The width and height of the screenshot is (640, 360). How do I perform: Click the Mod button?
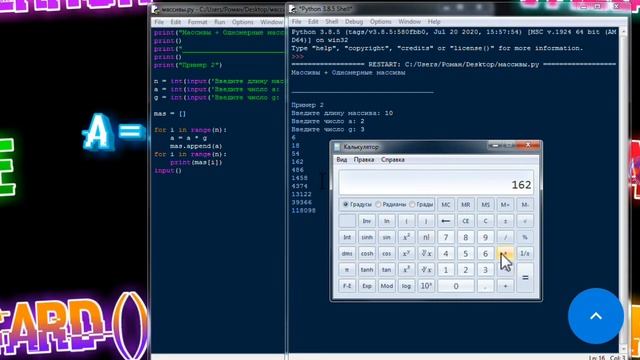[387, 286]
